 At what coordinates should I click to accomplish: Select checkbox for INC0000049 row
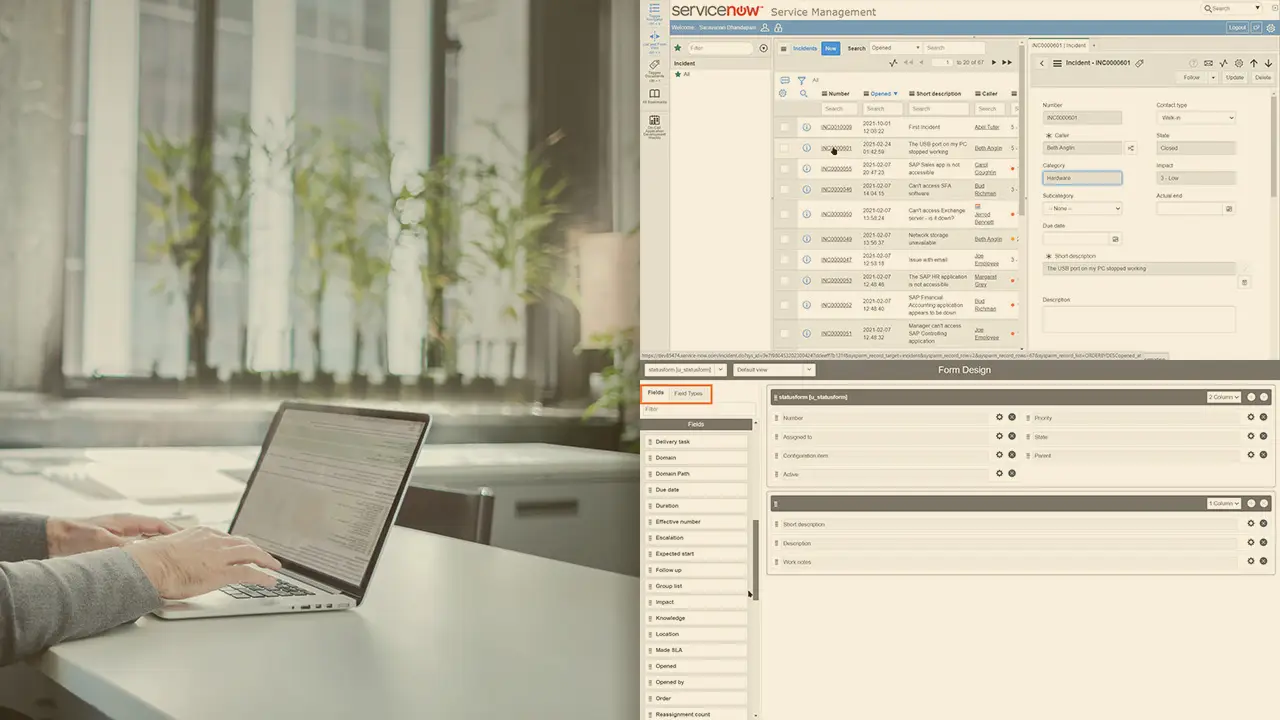pyautogui.click(x=784, y=239)
